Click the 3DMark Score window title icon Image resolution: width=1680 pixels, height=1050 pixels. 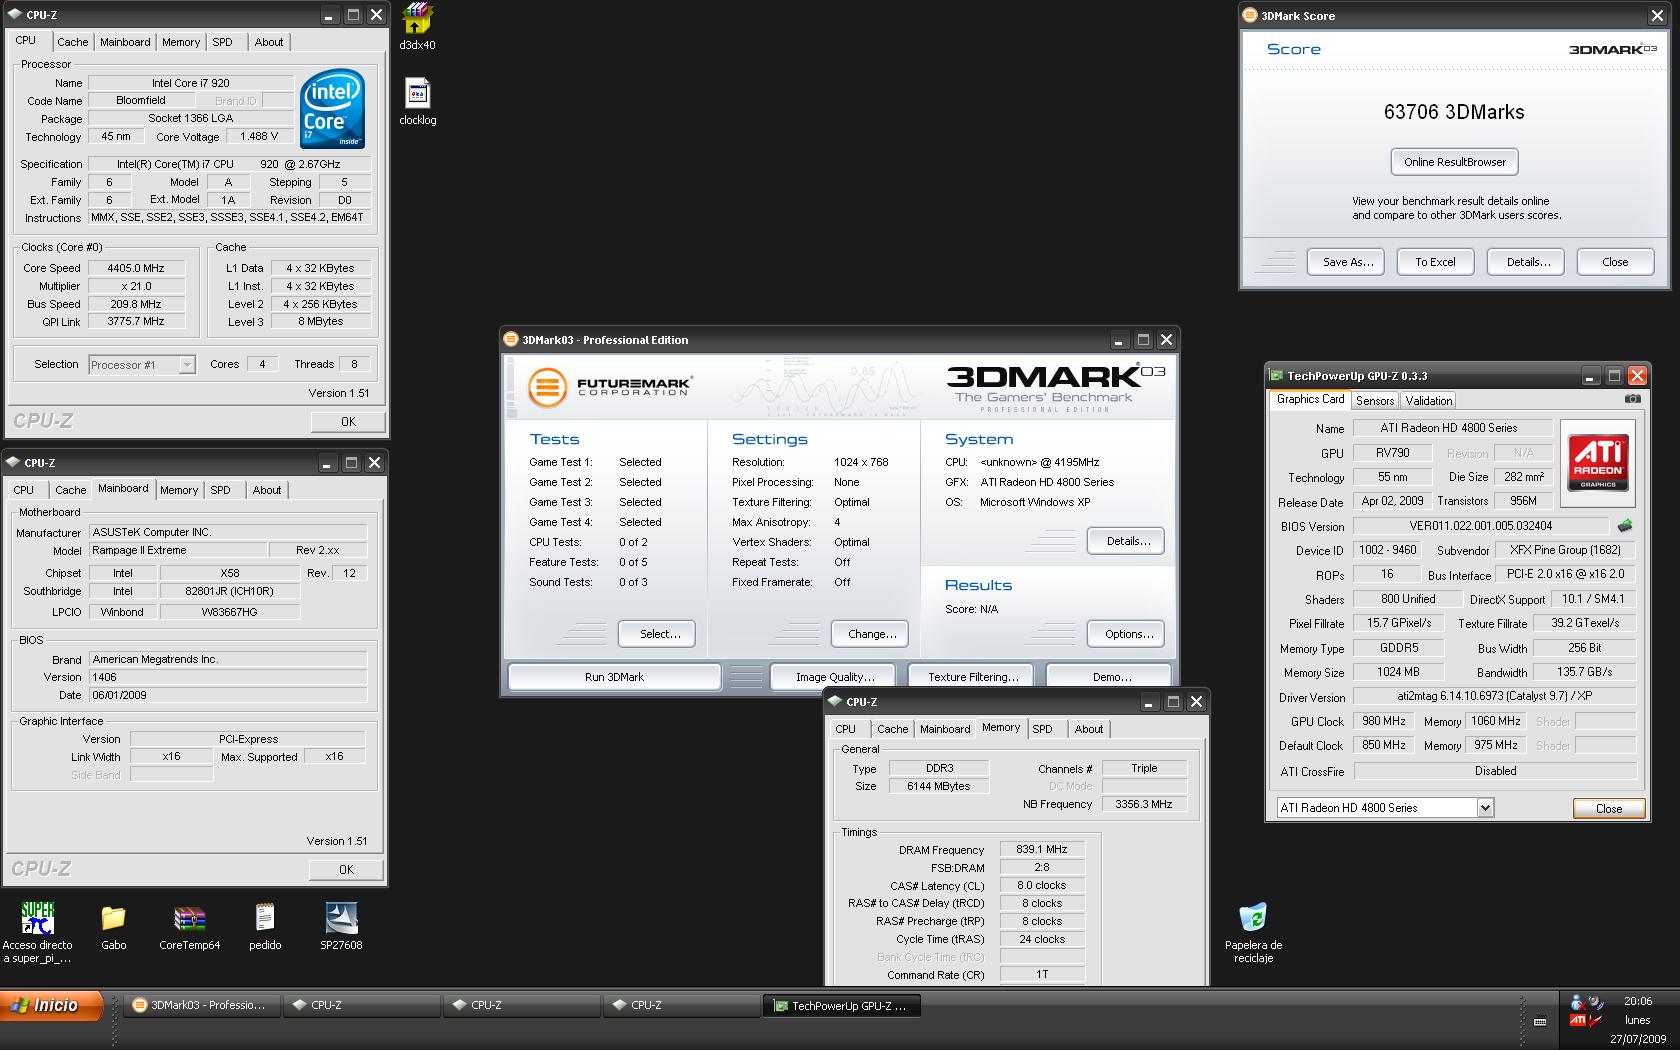1250,15
